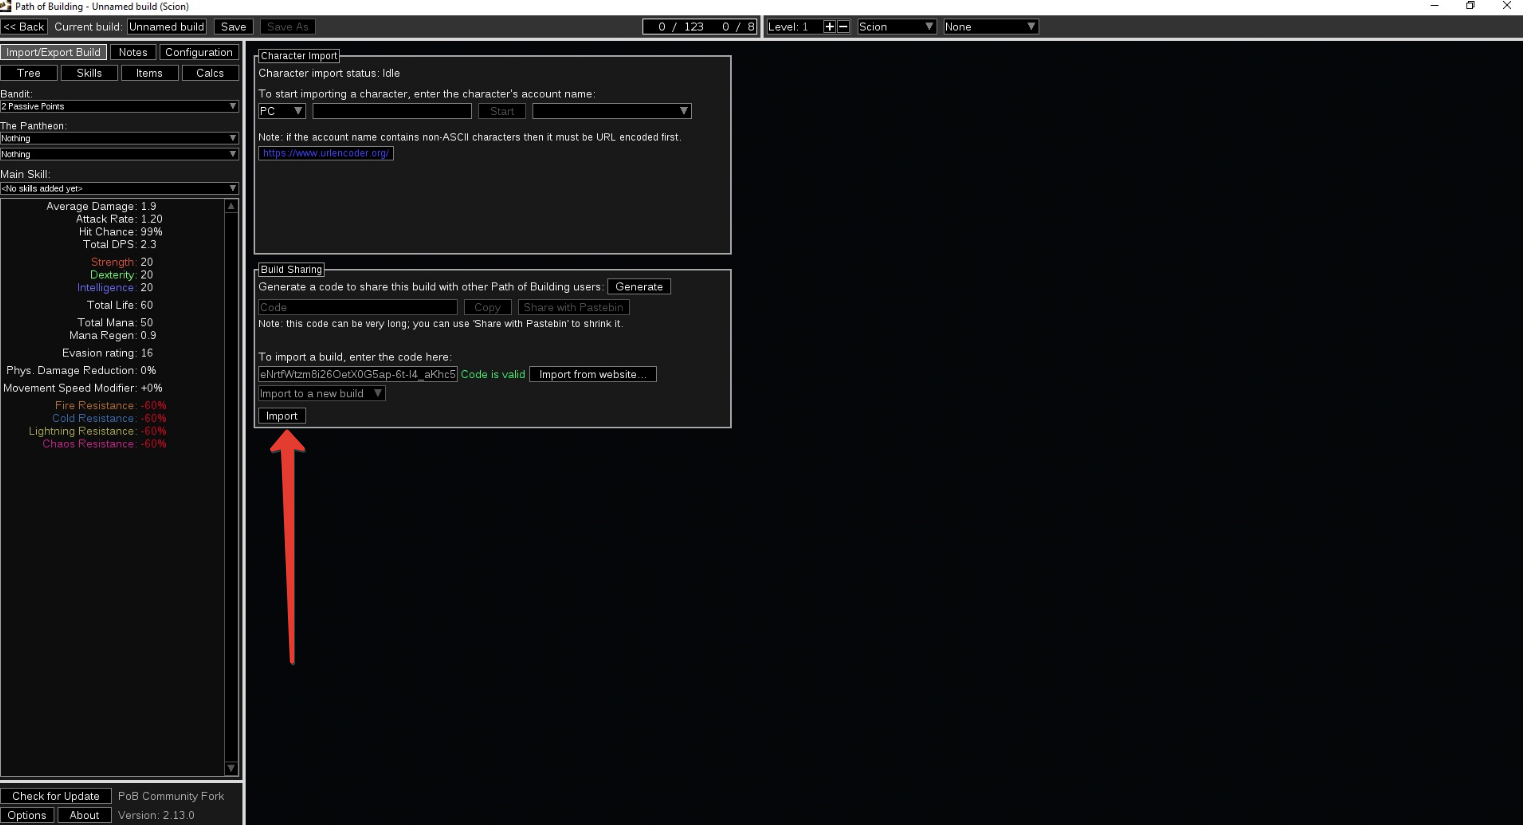Open the Skills tab
Screen dimensions: 1523x825
point(89,73)
